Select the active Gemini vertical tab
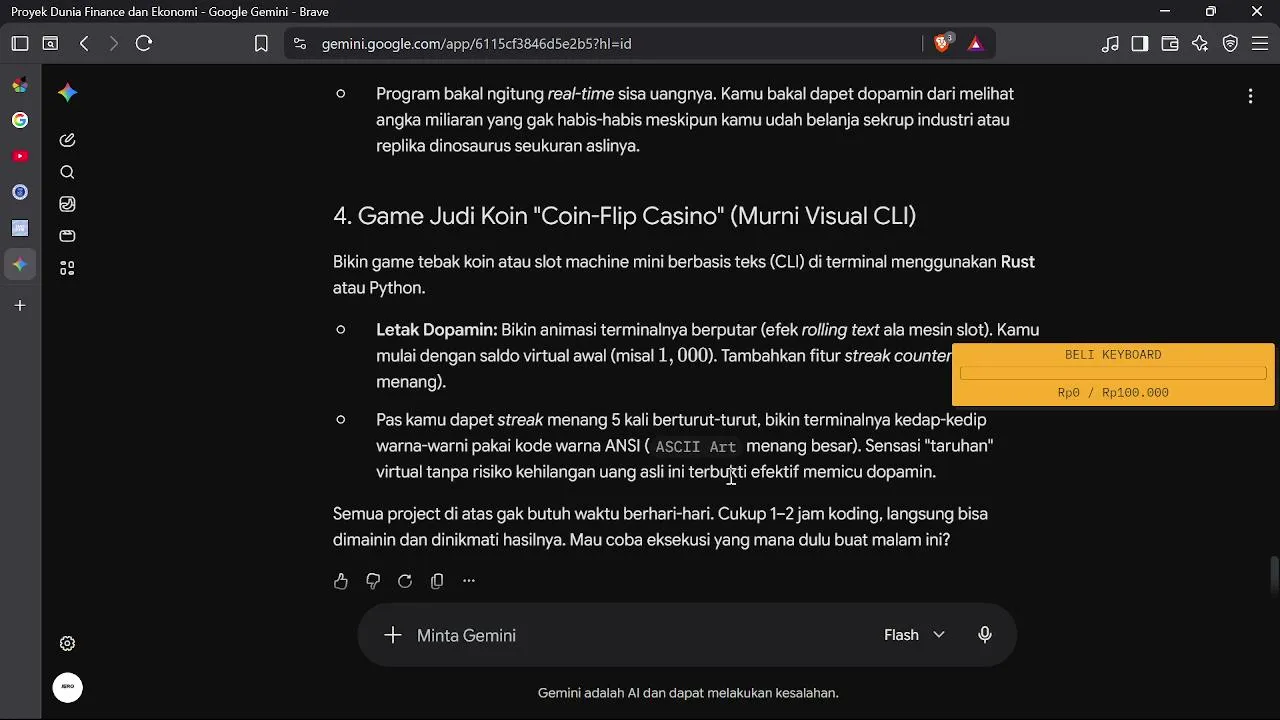 [20, 264]
